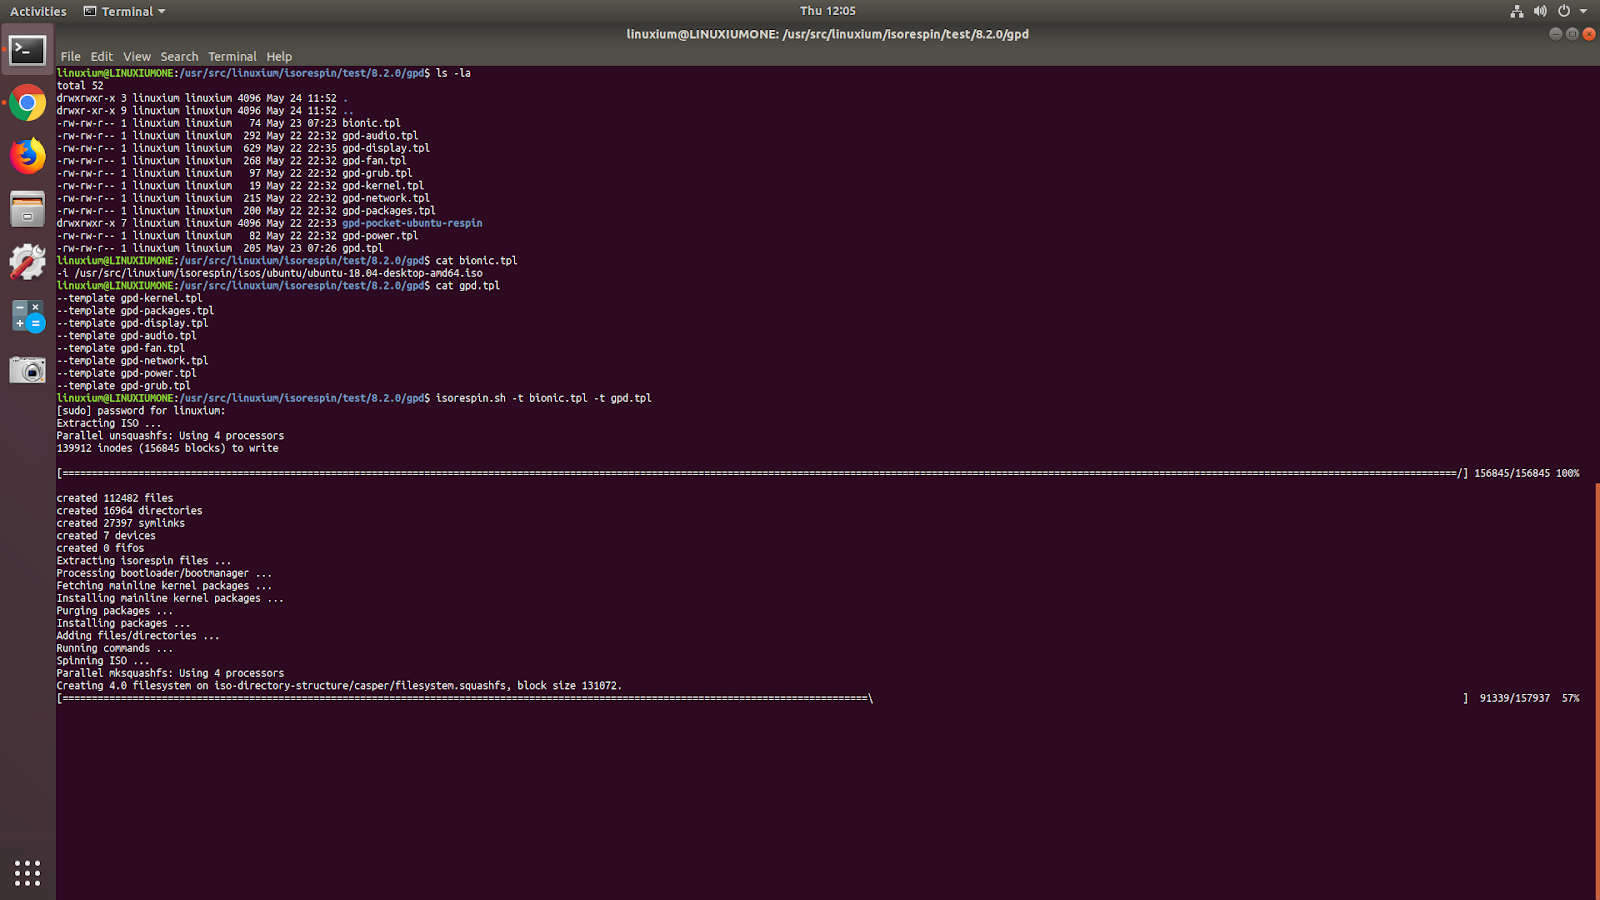Image resolution: width=1600 pixels, height=900 pixels.
Task: Open the Terminal menu in the menu bar
Action: coord(232,56)
